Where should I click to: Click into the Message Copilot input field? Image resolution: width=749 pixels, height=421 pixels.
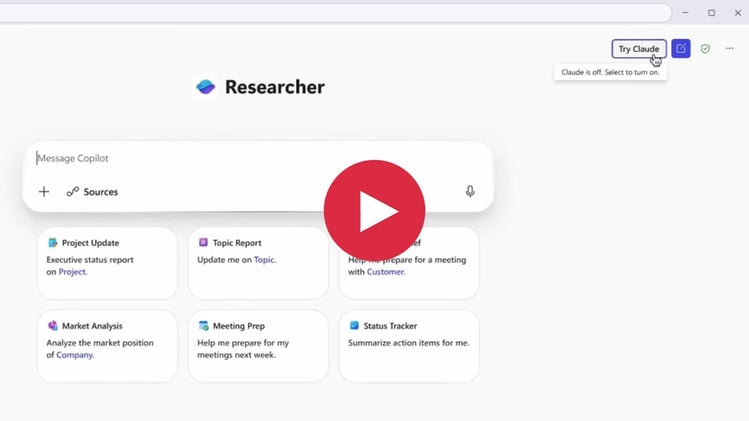tap(258, 158)
